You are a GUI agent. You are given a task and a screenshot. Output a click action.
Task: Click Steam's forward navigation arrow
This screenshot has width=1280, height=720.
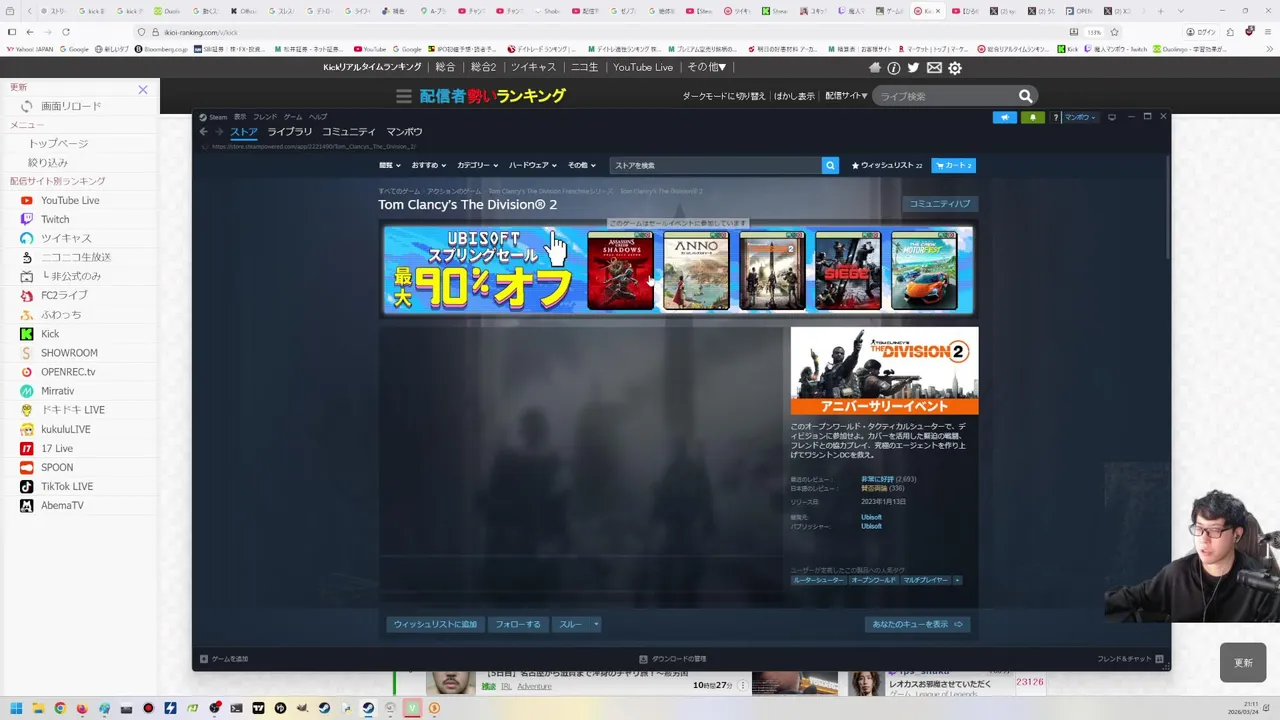point(219,132)
